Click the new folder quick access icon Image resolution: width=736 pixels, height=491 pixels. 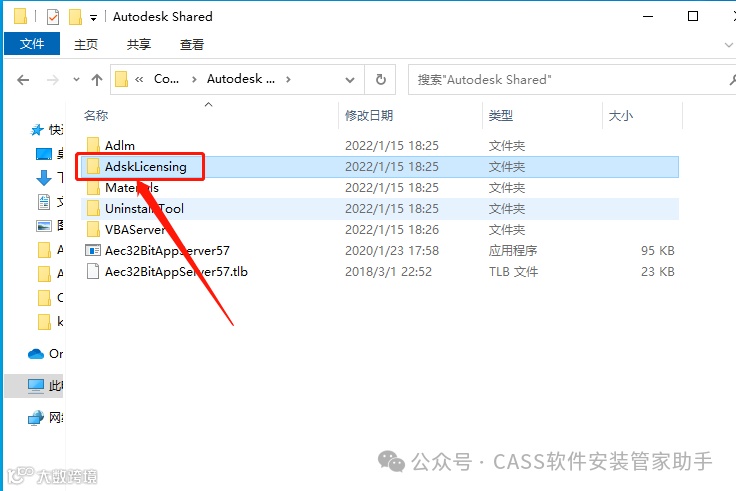76,17
